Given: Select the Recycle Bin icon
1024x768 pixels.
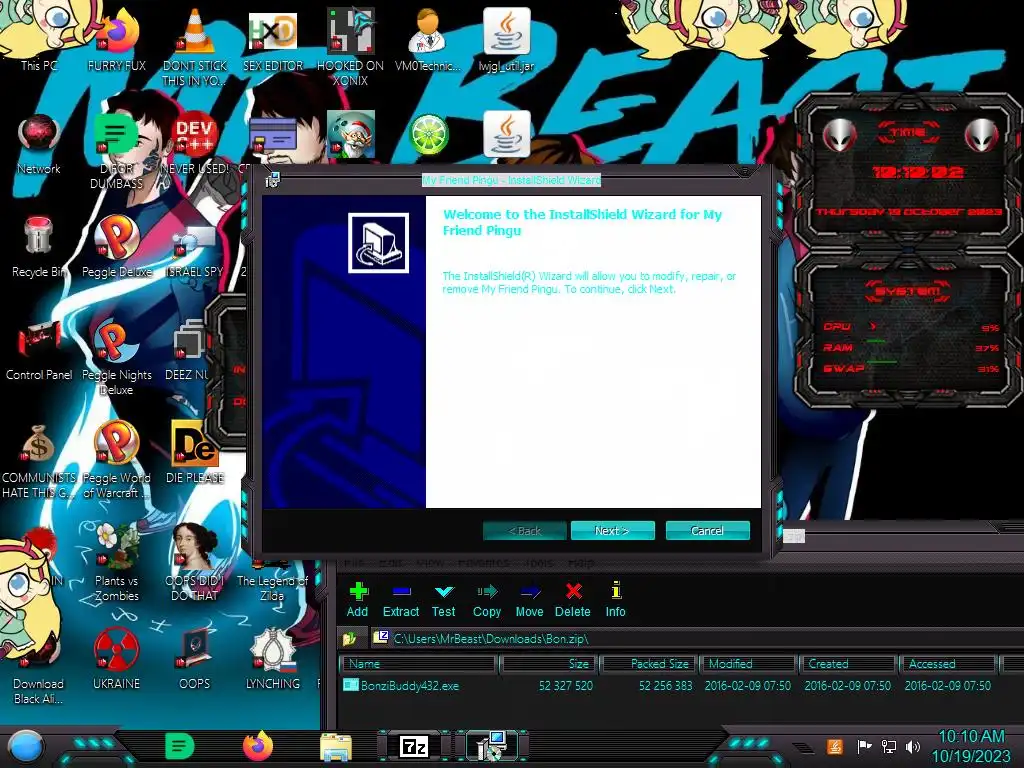Looking at the screenshot, I should [x=39, y=247].
